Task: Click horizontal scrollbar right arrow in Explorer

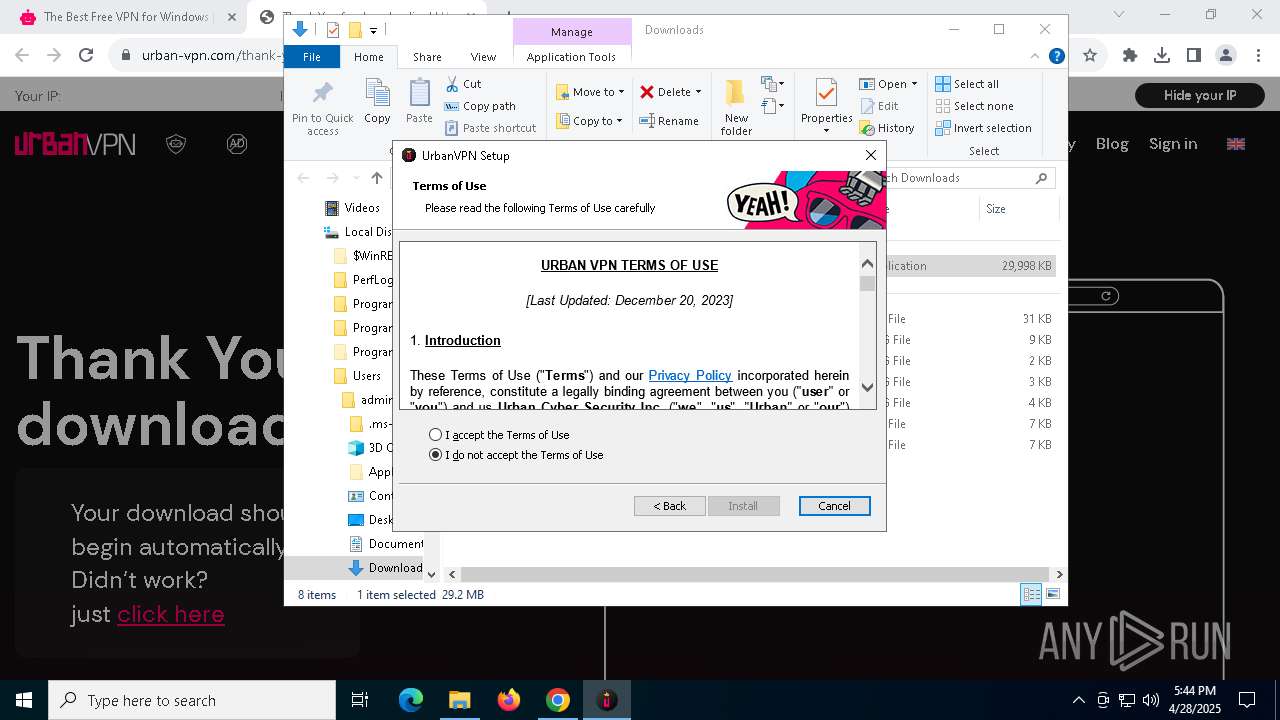Action: point(1059,574)
